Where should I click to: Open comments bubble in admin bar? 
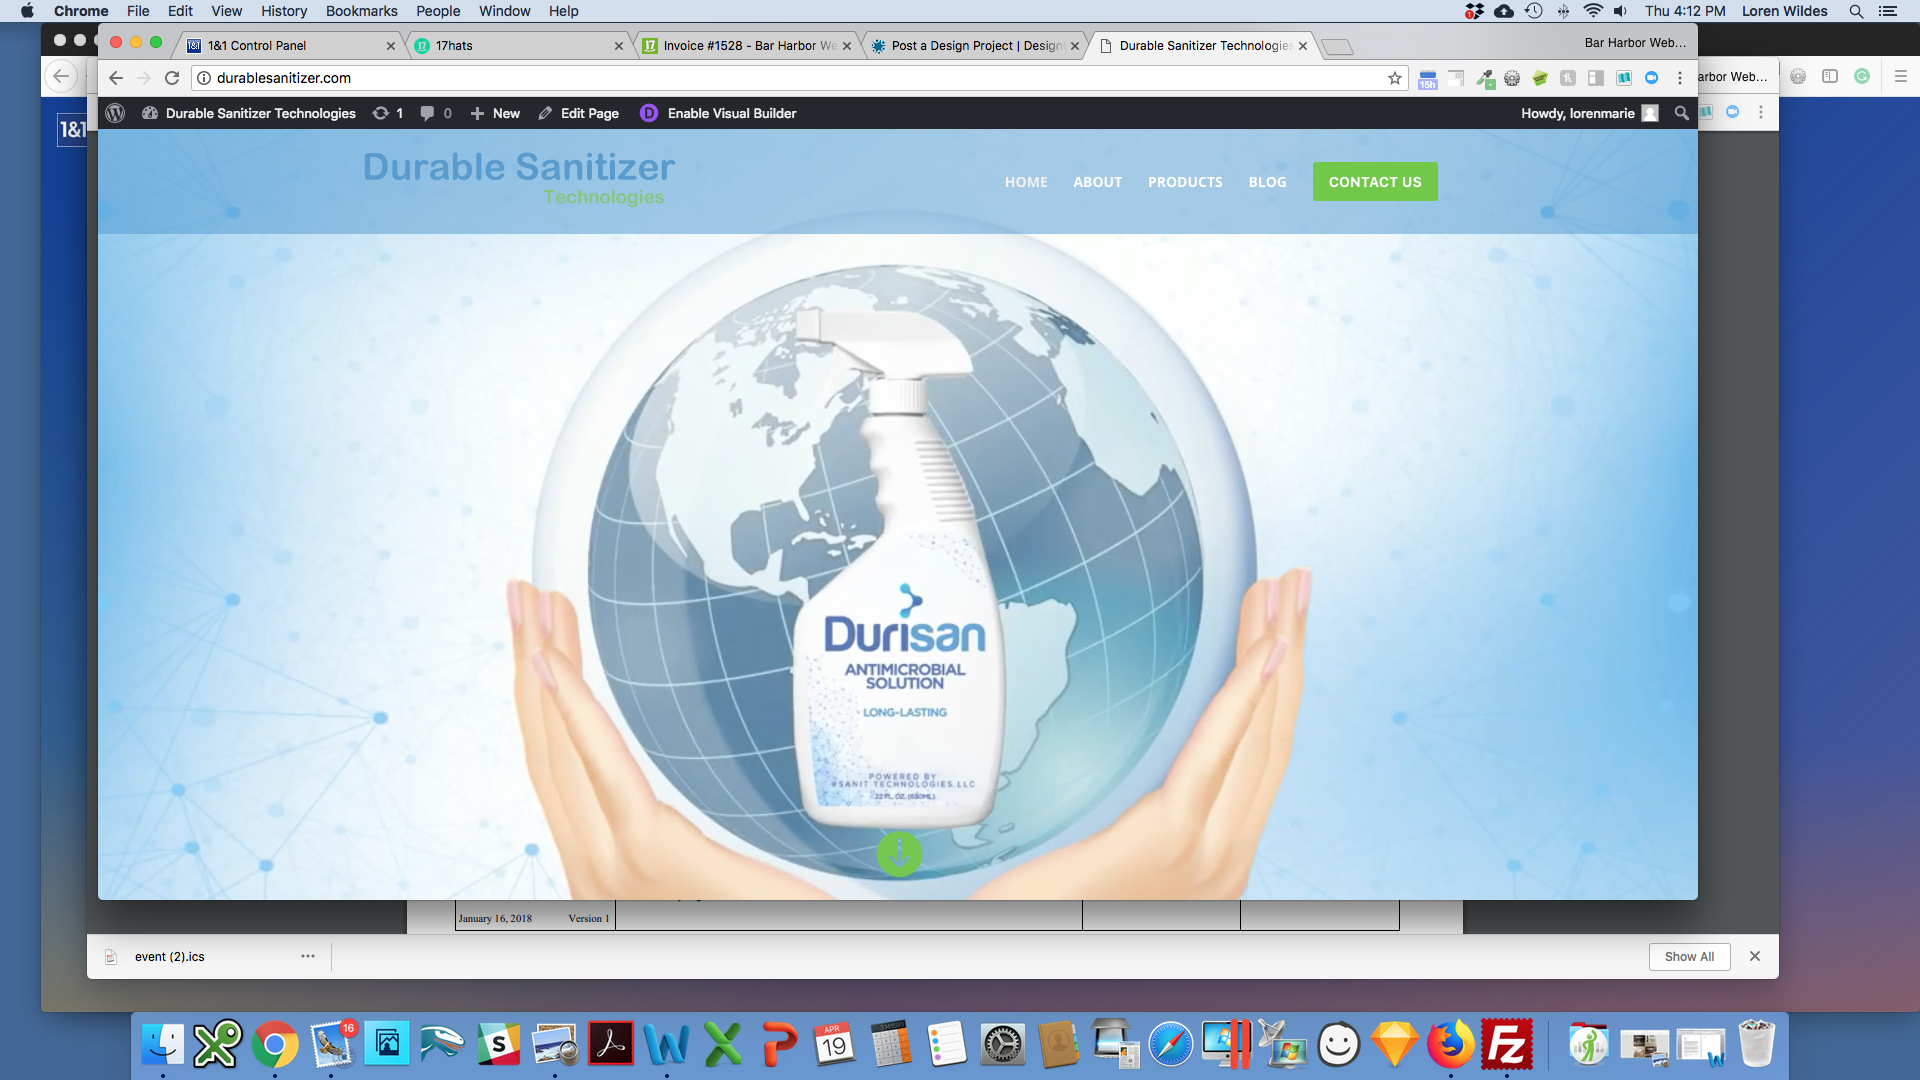pos(428,113)
